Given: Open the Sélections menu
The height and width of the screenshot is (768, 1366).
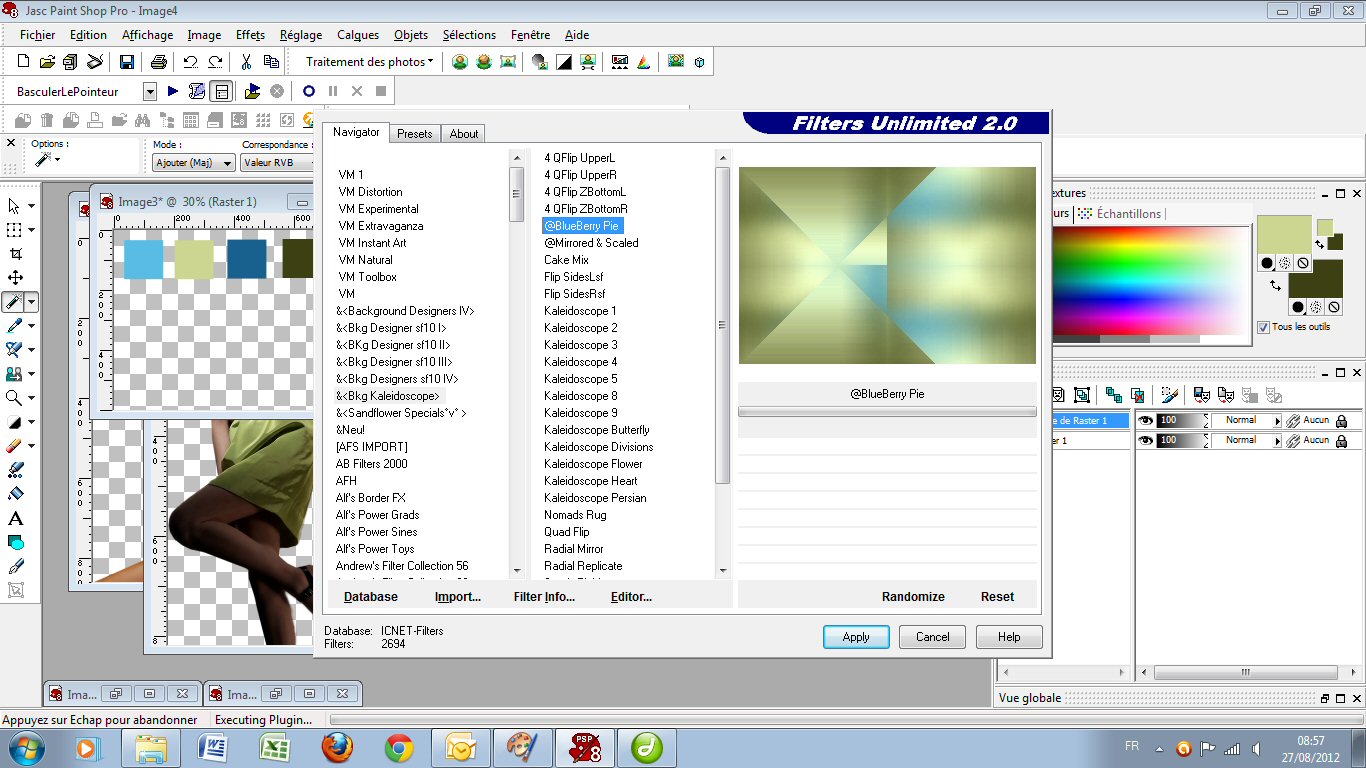Looking at the screenshot, I should click(469, 35).
